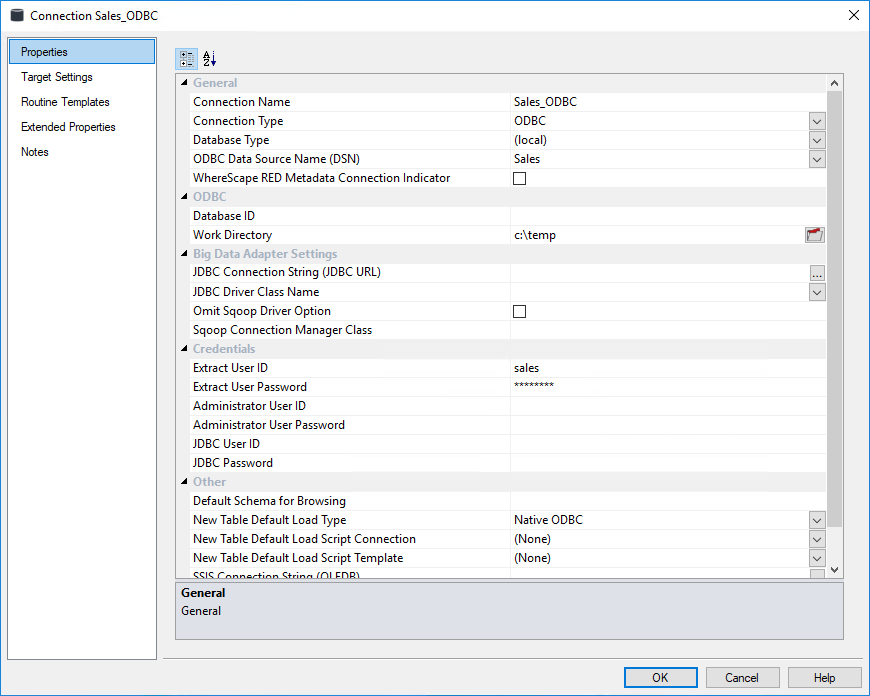Open the Database Type dropdown
Screen dimensions: 870x696
817,140
